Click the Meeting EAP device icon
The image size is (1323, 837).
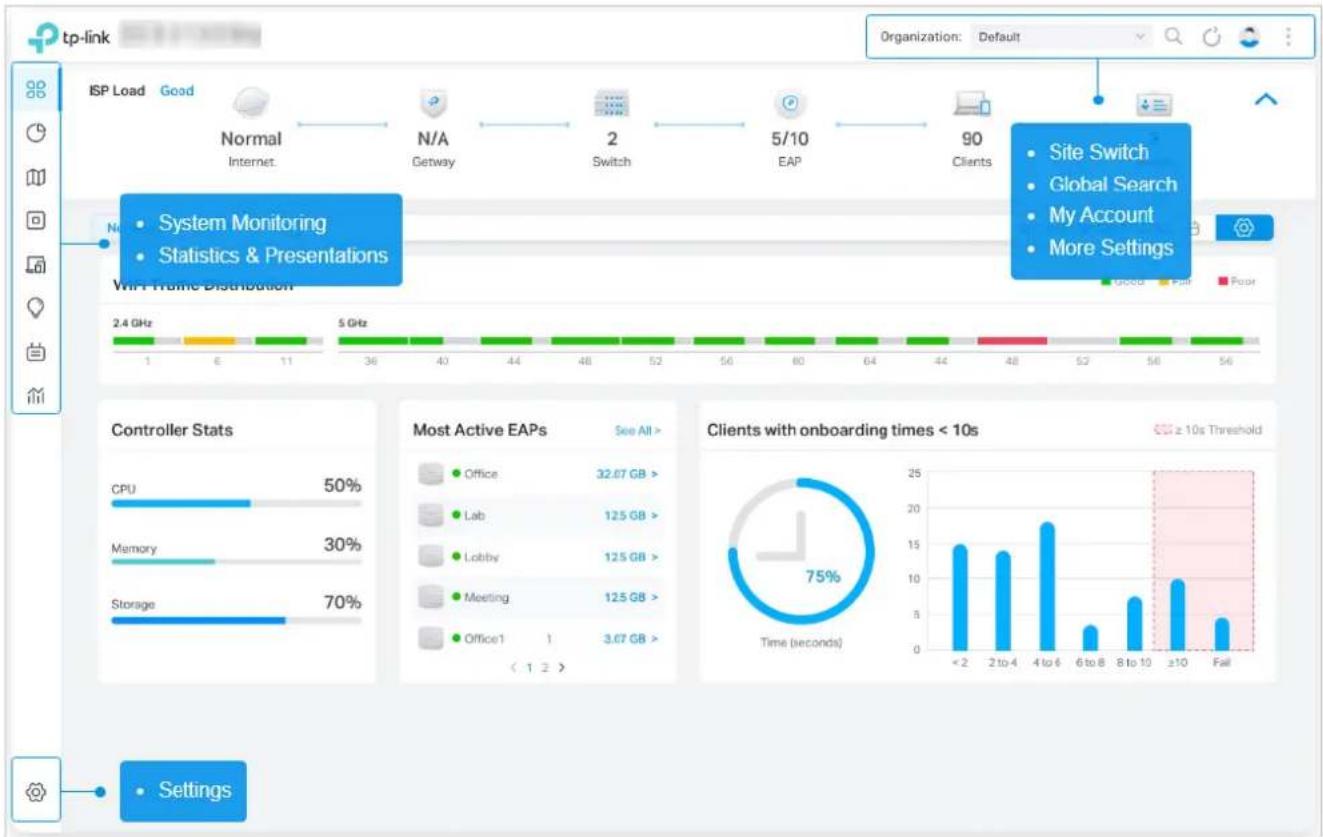(x=431, y=597)
